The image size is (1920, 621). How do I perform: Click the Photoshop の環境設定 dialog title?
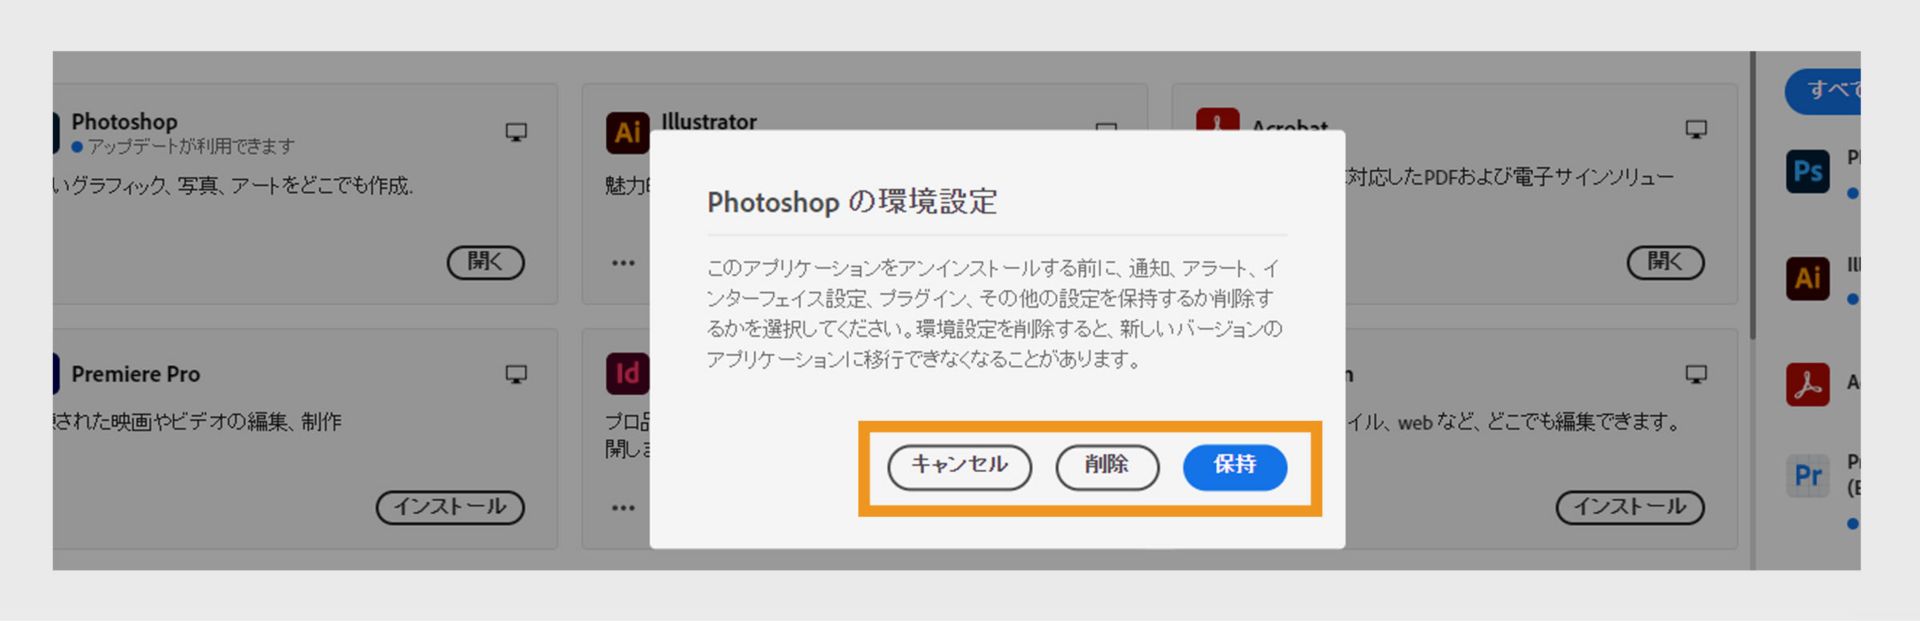852,202
